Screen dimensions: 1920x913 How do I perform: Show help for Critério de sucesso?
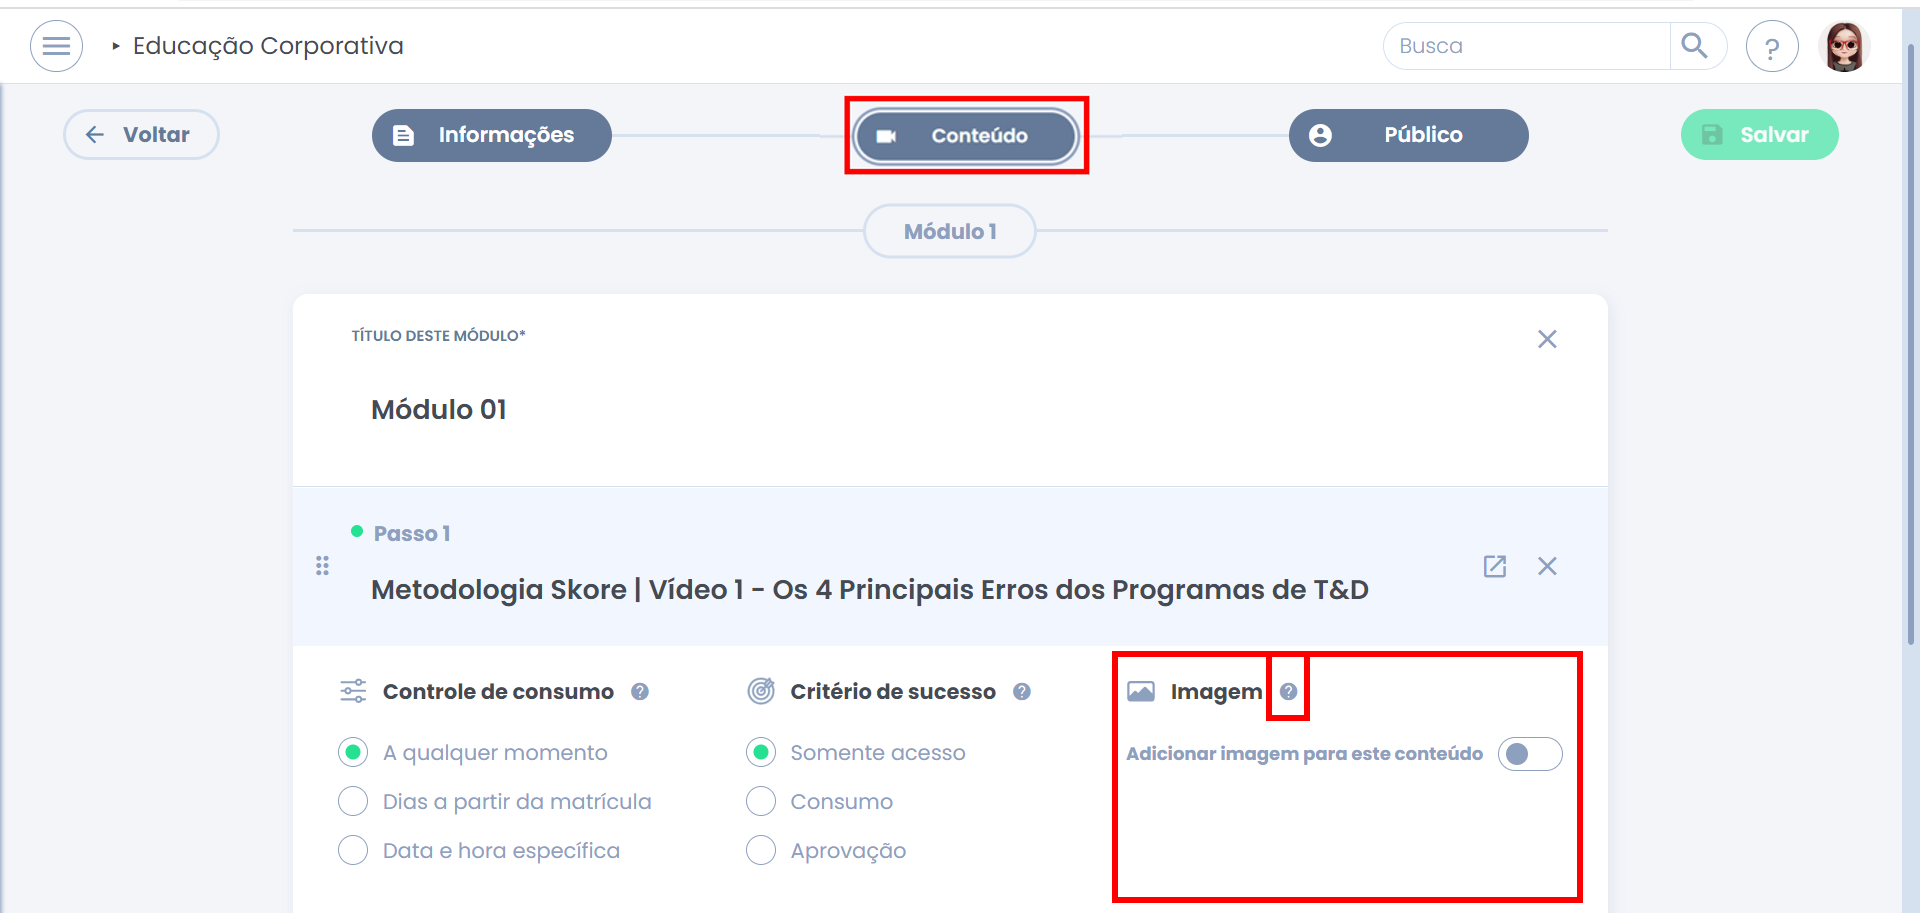1022,691
